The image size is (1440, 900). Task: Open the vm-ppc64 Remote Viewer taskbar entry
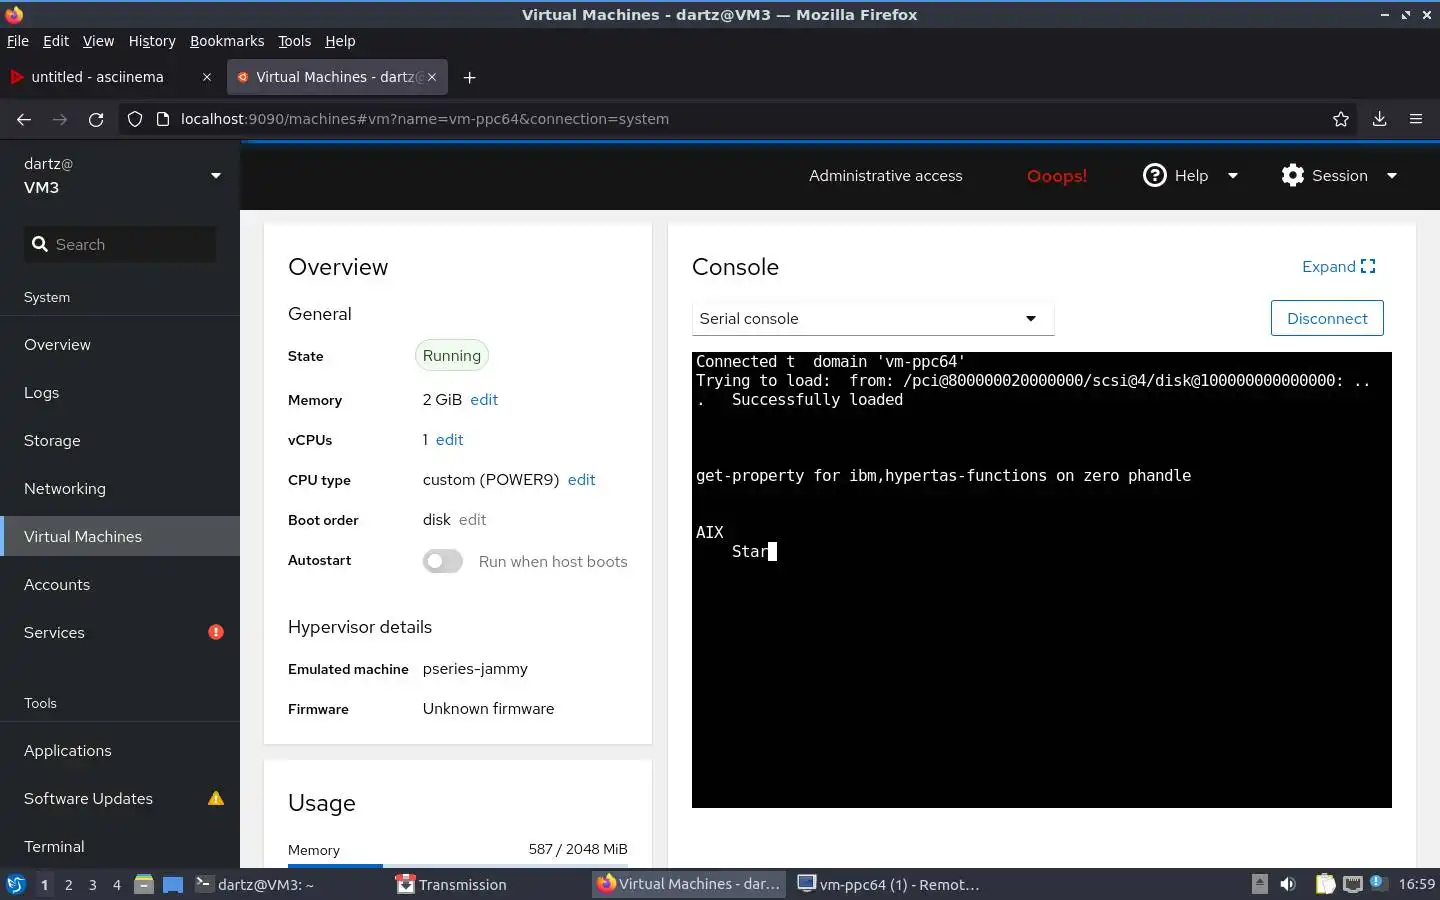click(x=888, y=884)
